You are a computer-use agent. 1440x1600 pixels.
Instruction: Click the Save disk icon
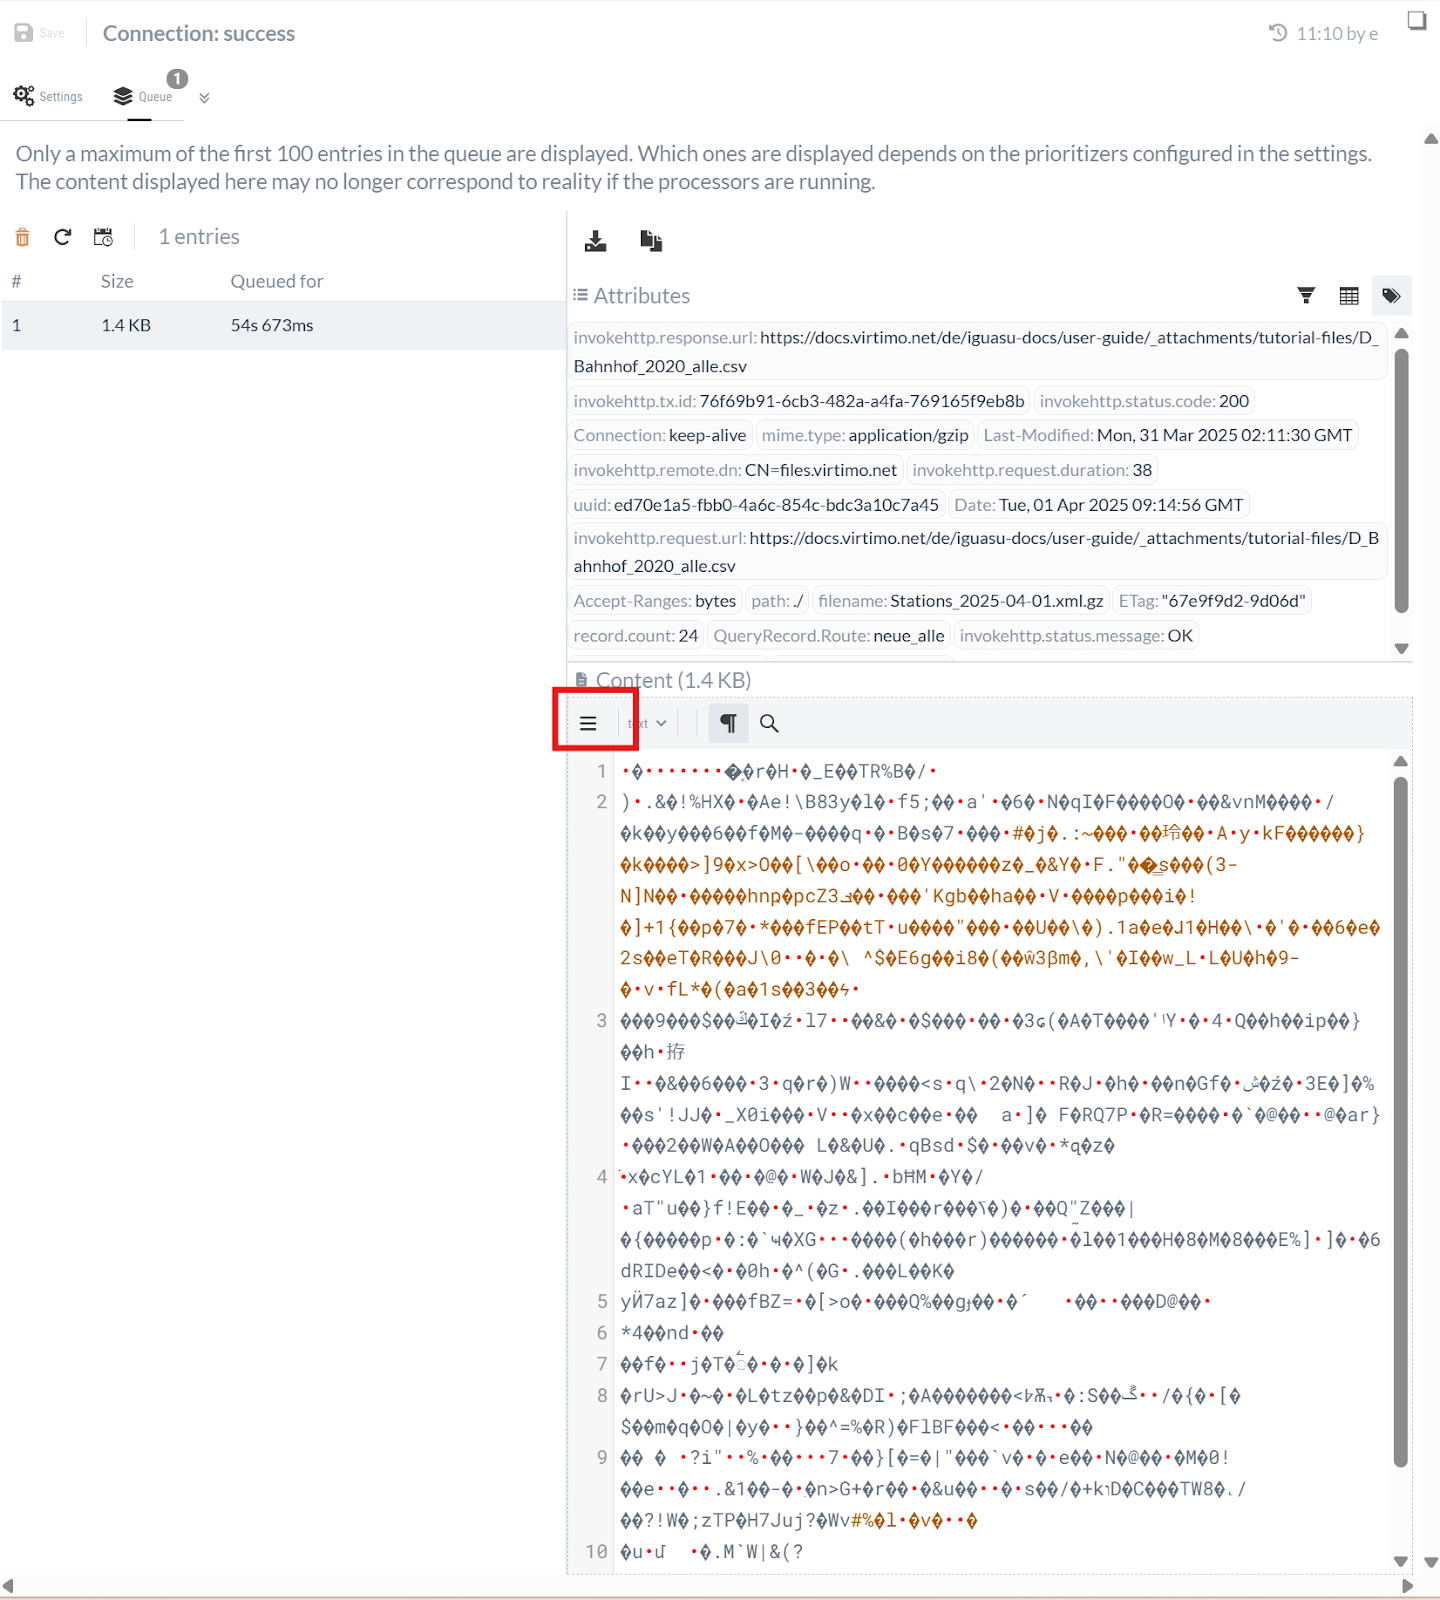(24, 33)
